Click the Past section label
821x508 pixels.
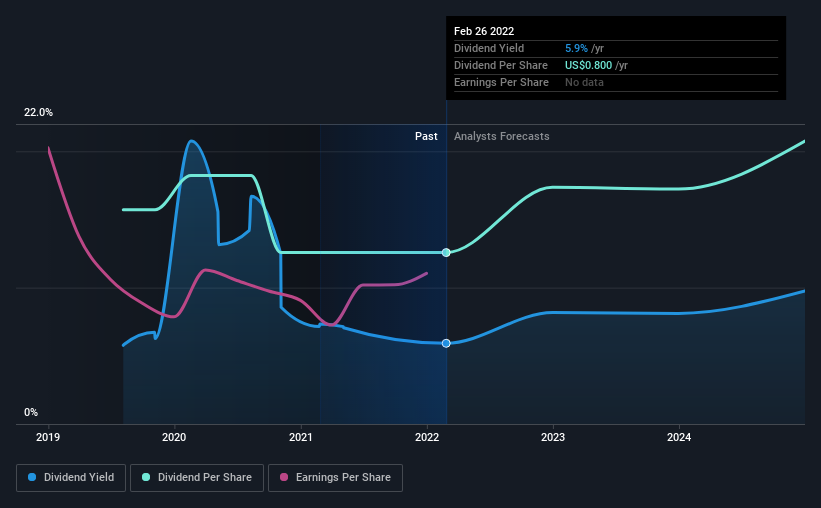[x=426, y=136]
